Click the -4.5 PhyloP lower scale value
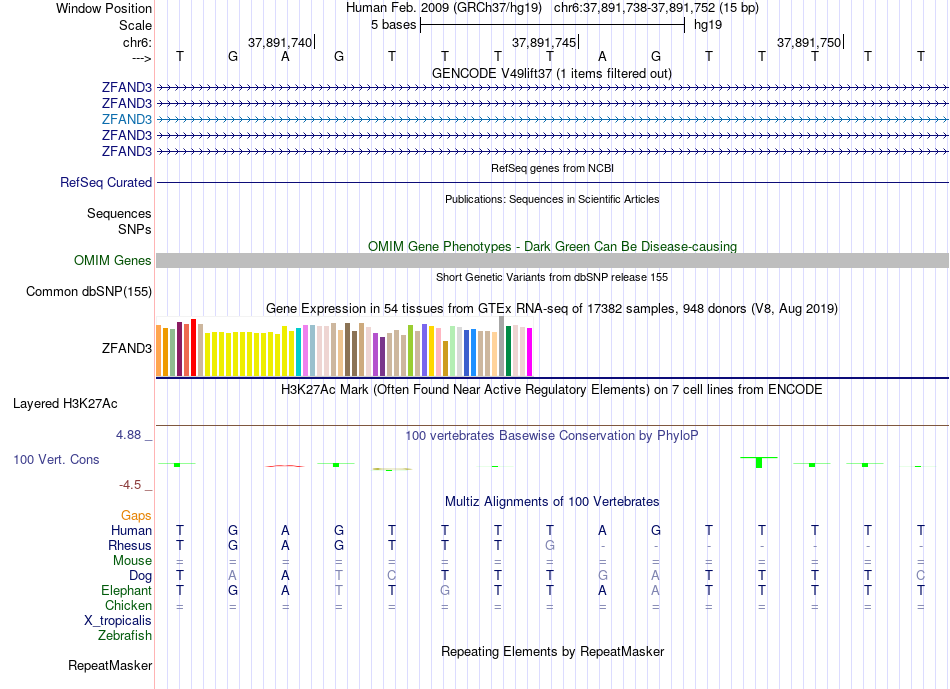This screenshot has height=689, width=950. [130, 485]
